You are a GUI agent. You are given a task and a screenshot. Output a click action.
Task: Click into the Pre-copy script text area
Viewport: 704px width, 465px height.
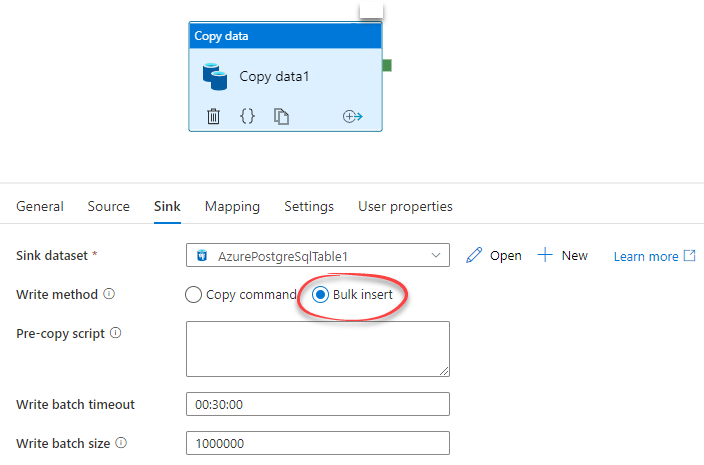318,349
